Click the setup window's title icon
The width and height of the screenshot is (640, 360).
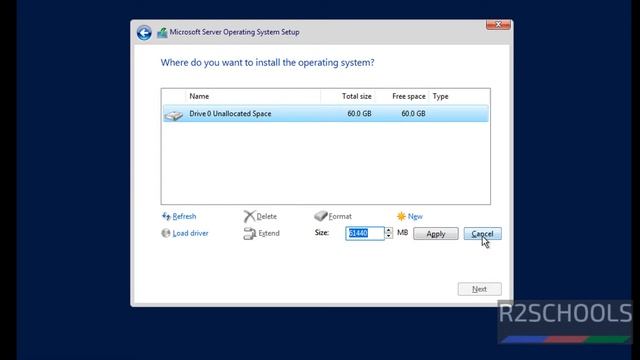[x=162, y=32]
